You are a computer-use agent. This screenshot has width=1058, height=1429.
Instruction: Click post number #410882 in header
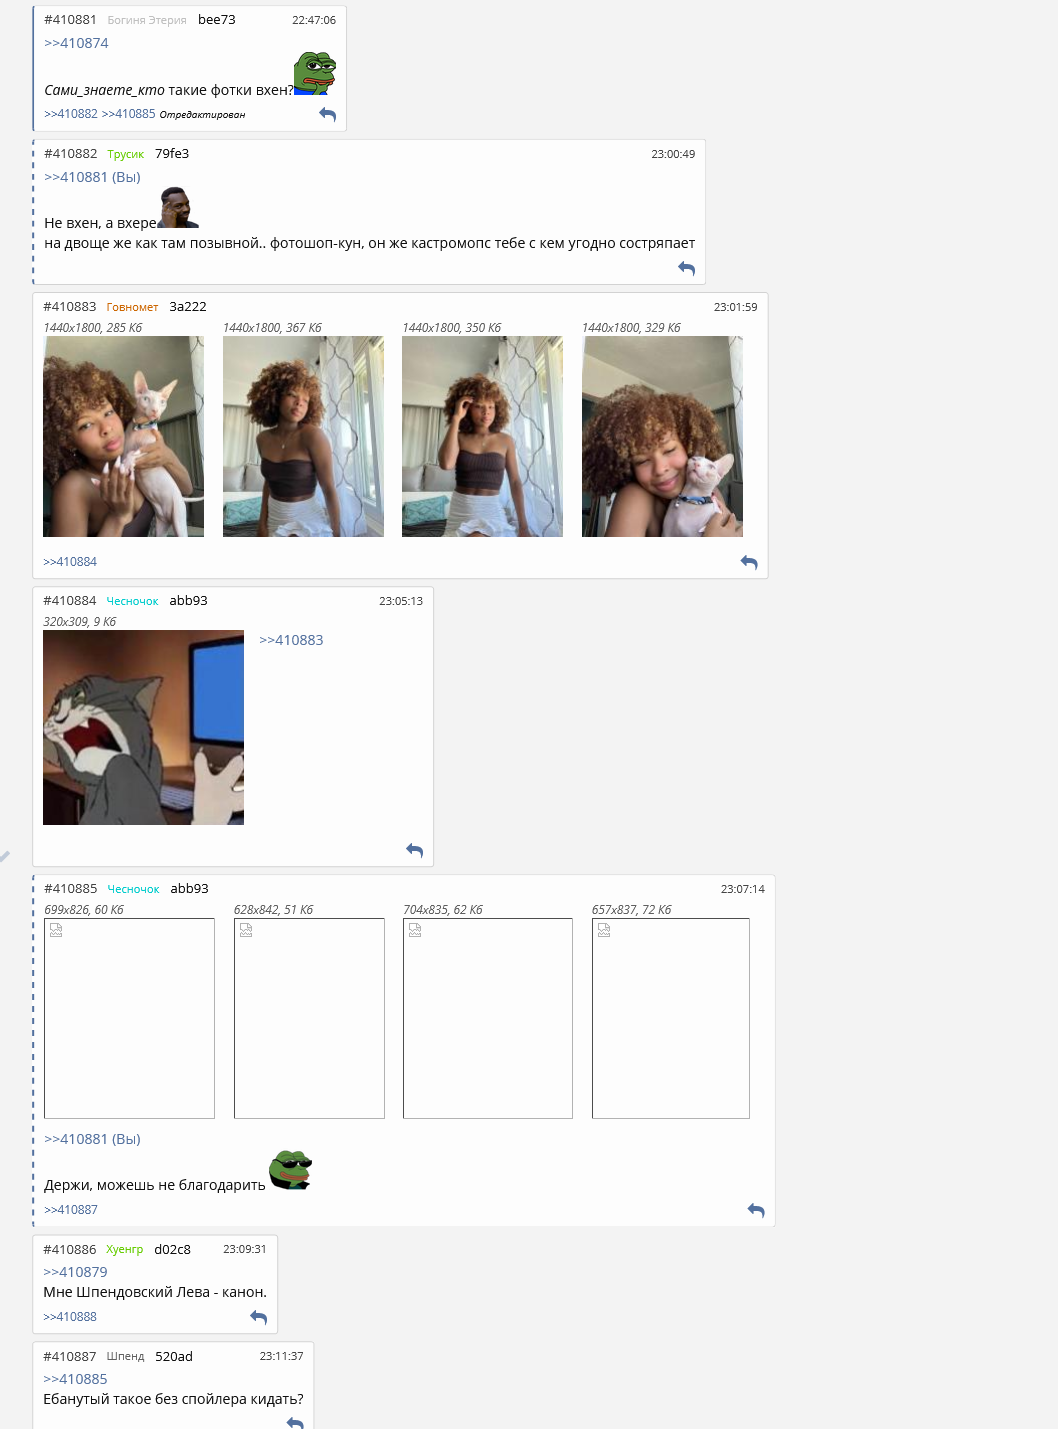[71, 154]
